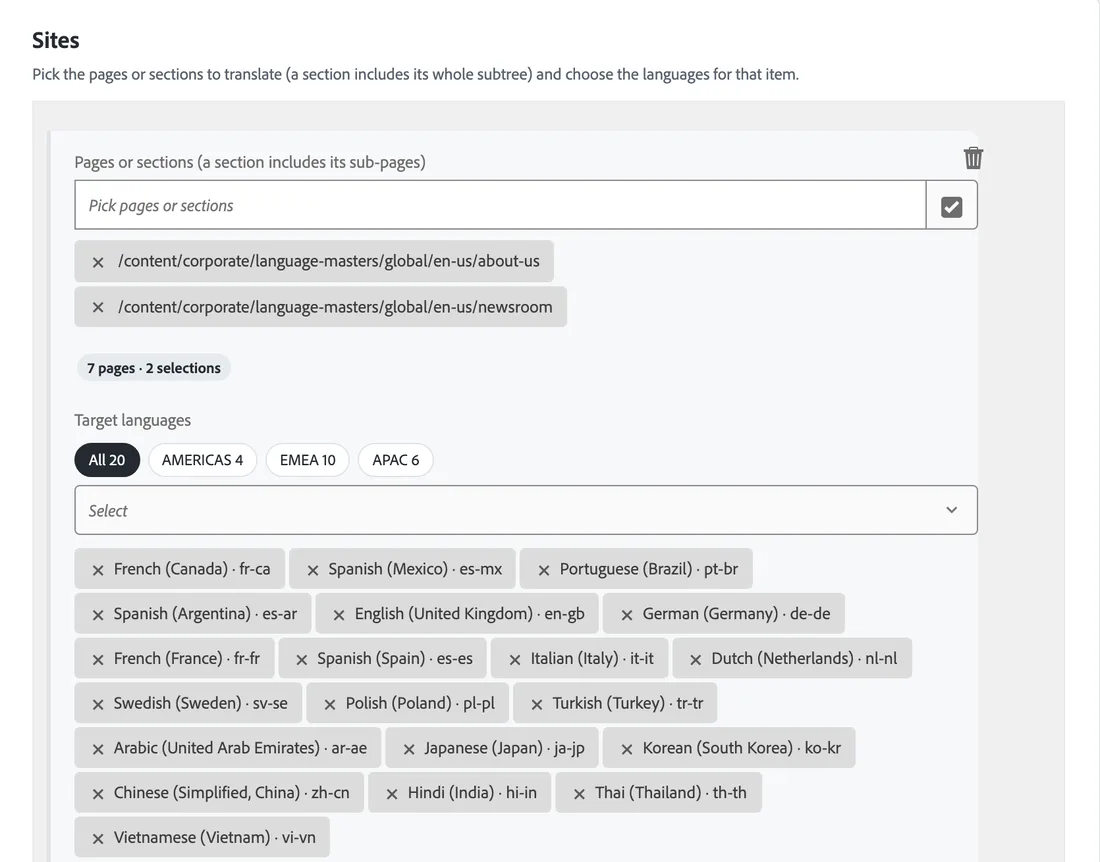Filter languages by AMERICAS 4
Image resolution: width=1100 pixels, height=862 pixels.
[202, 460]
